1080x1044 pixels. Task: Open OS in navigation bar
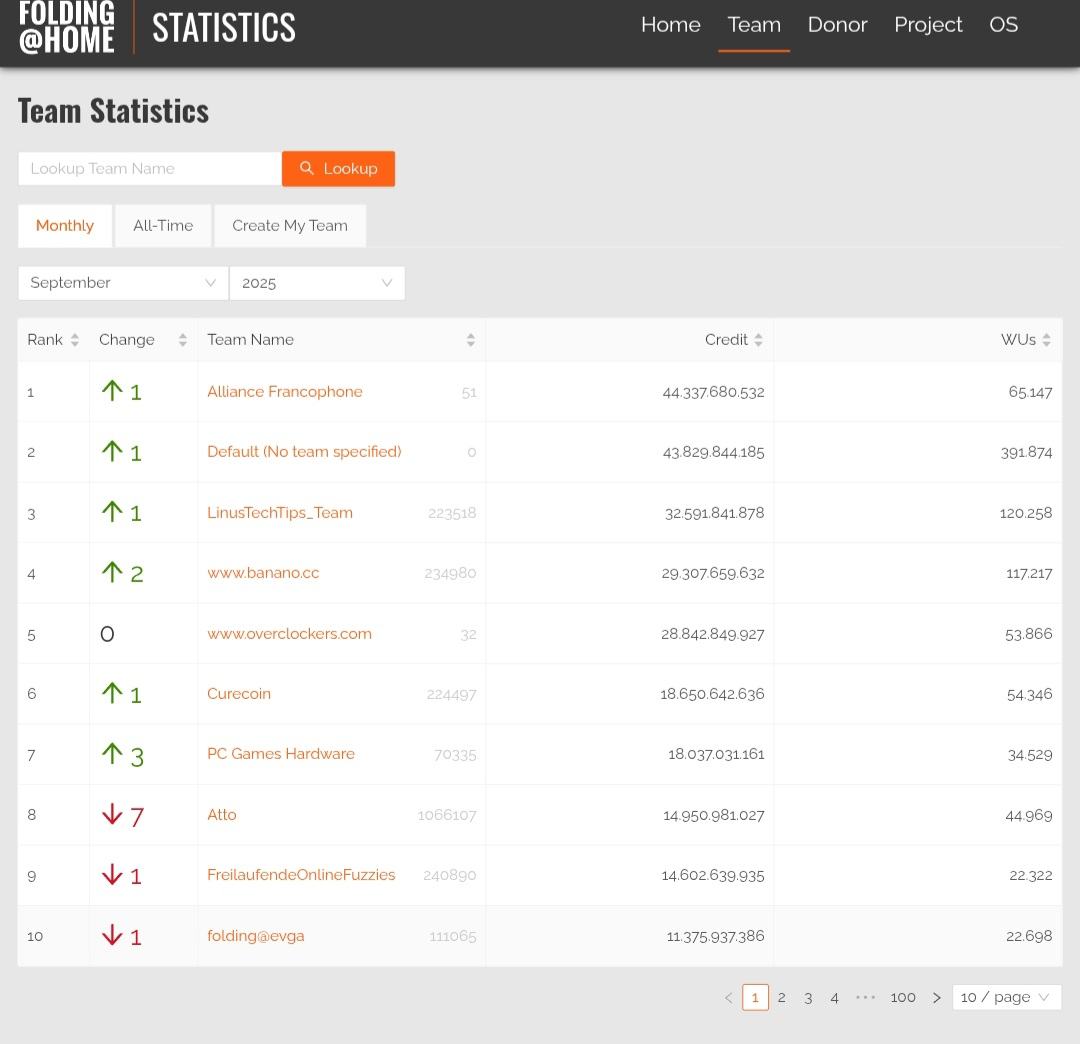(1003, 25)
